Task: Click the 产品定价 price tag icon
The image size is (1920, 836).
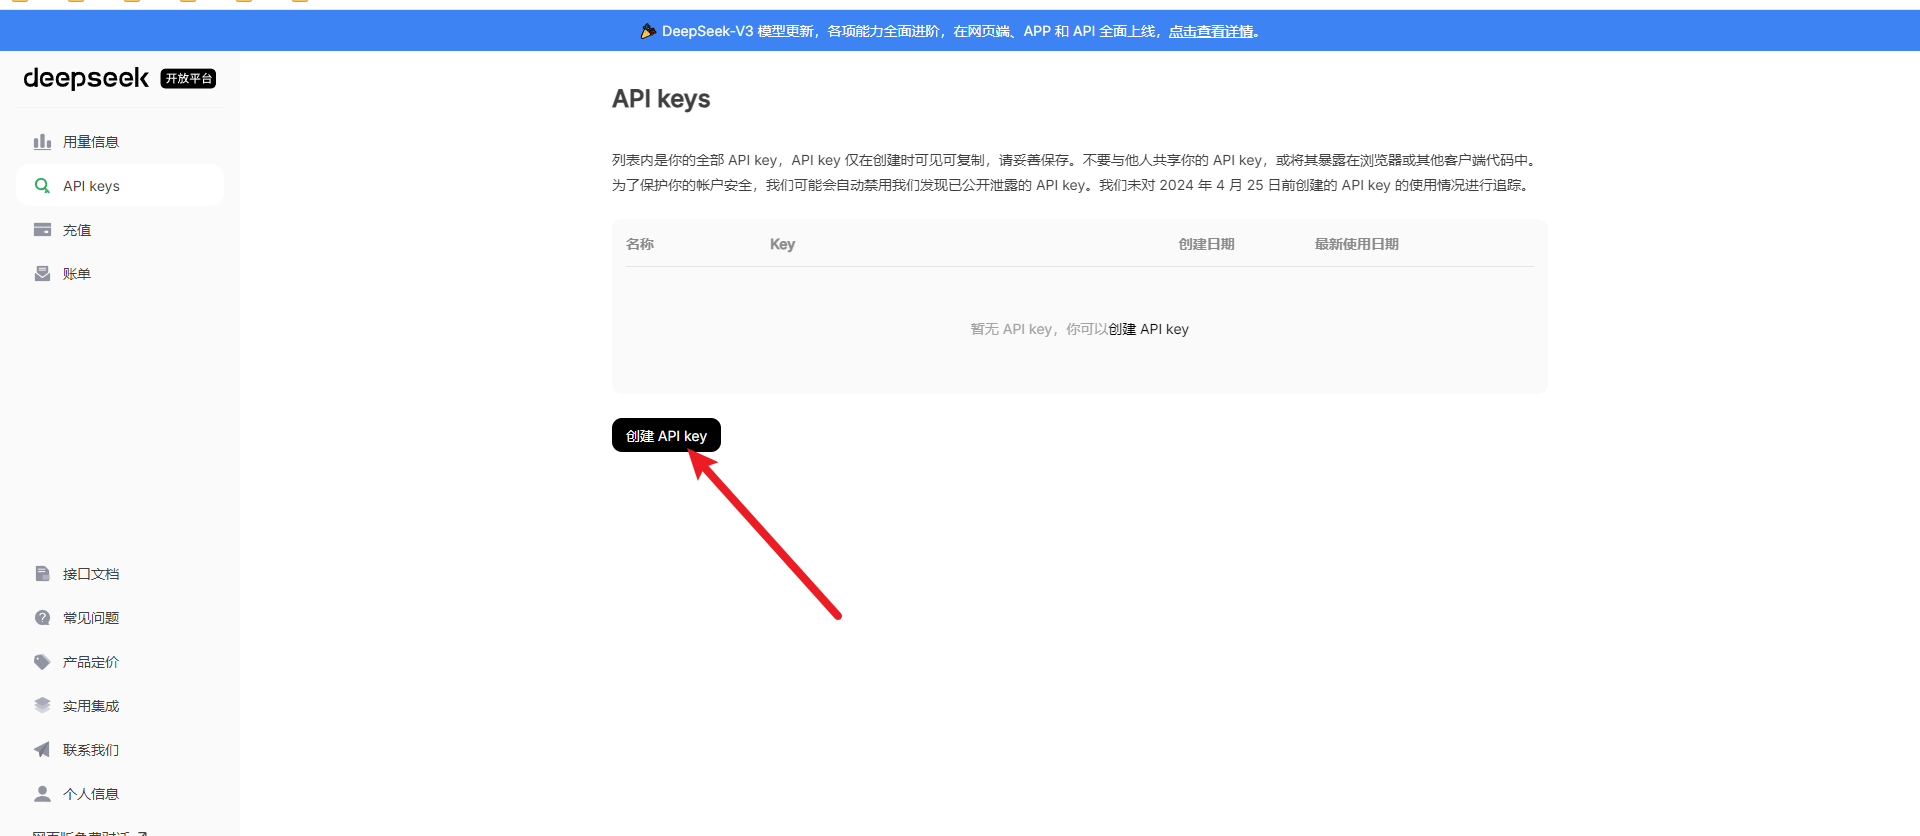Action: pyautogui.click(x=42, y=662)
